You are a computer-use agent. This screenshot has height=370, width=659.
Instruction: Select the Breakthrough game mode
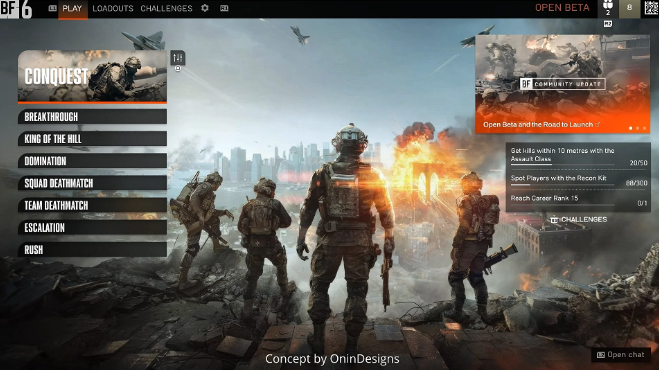(x=92, y=117)
